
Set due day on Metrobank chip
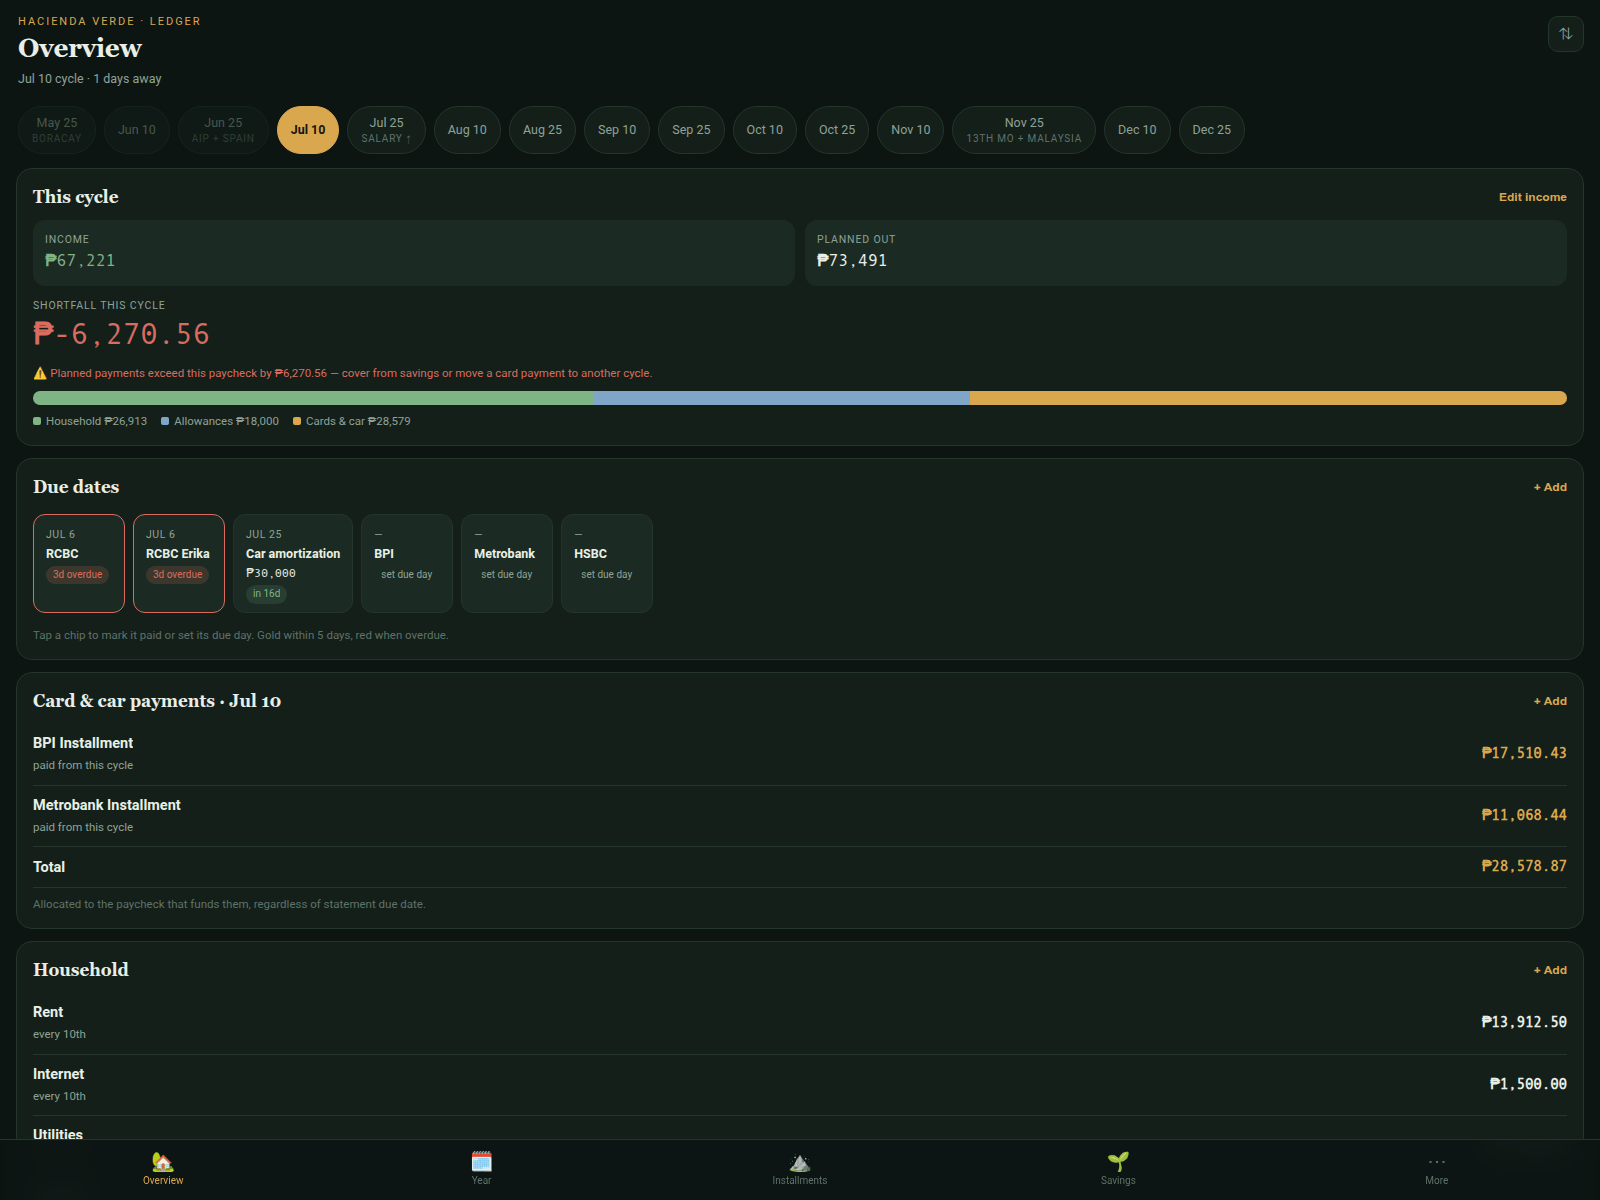507,563
